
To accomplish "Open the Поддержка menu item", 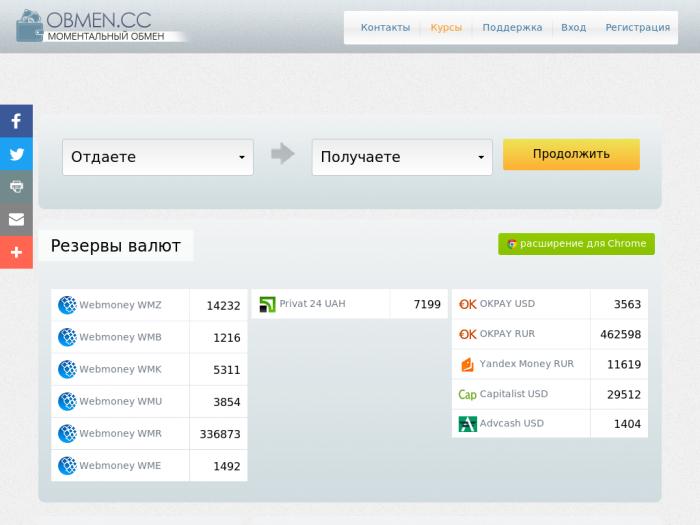I will click(x=512, y=28).
